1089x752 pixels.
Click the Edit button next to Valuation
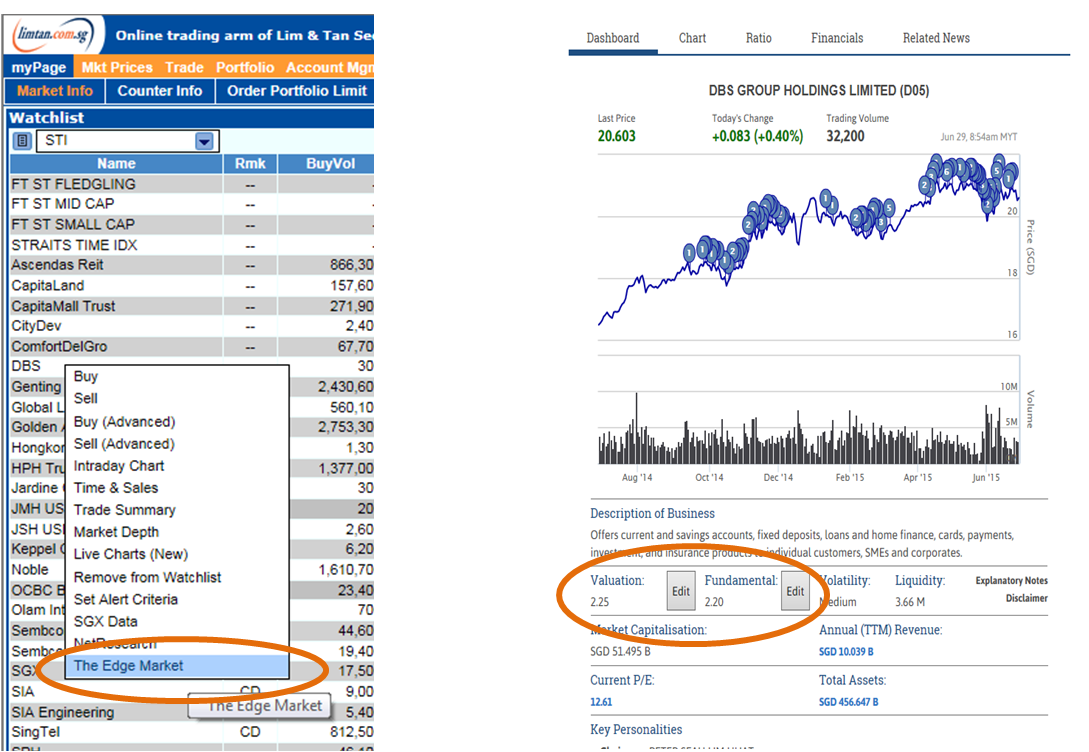tap(681, 591)
